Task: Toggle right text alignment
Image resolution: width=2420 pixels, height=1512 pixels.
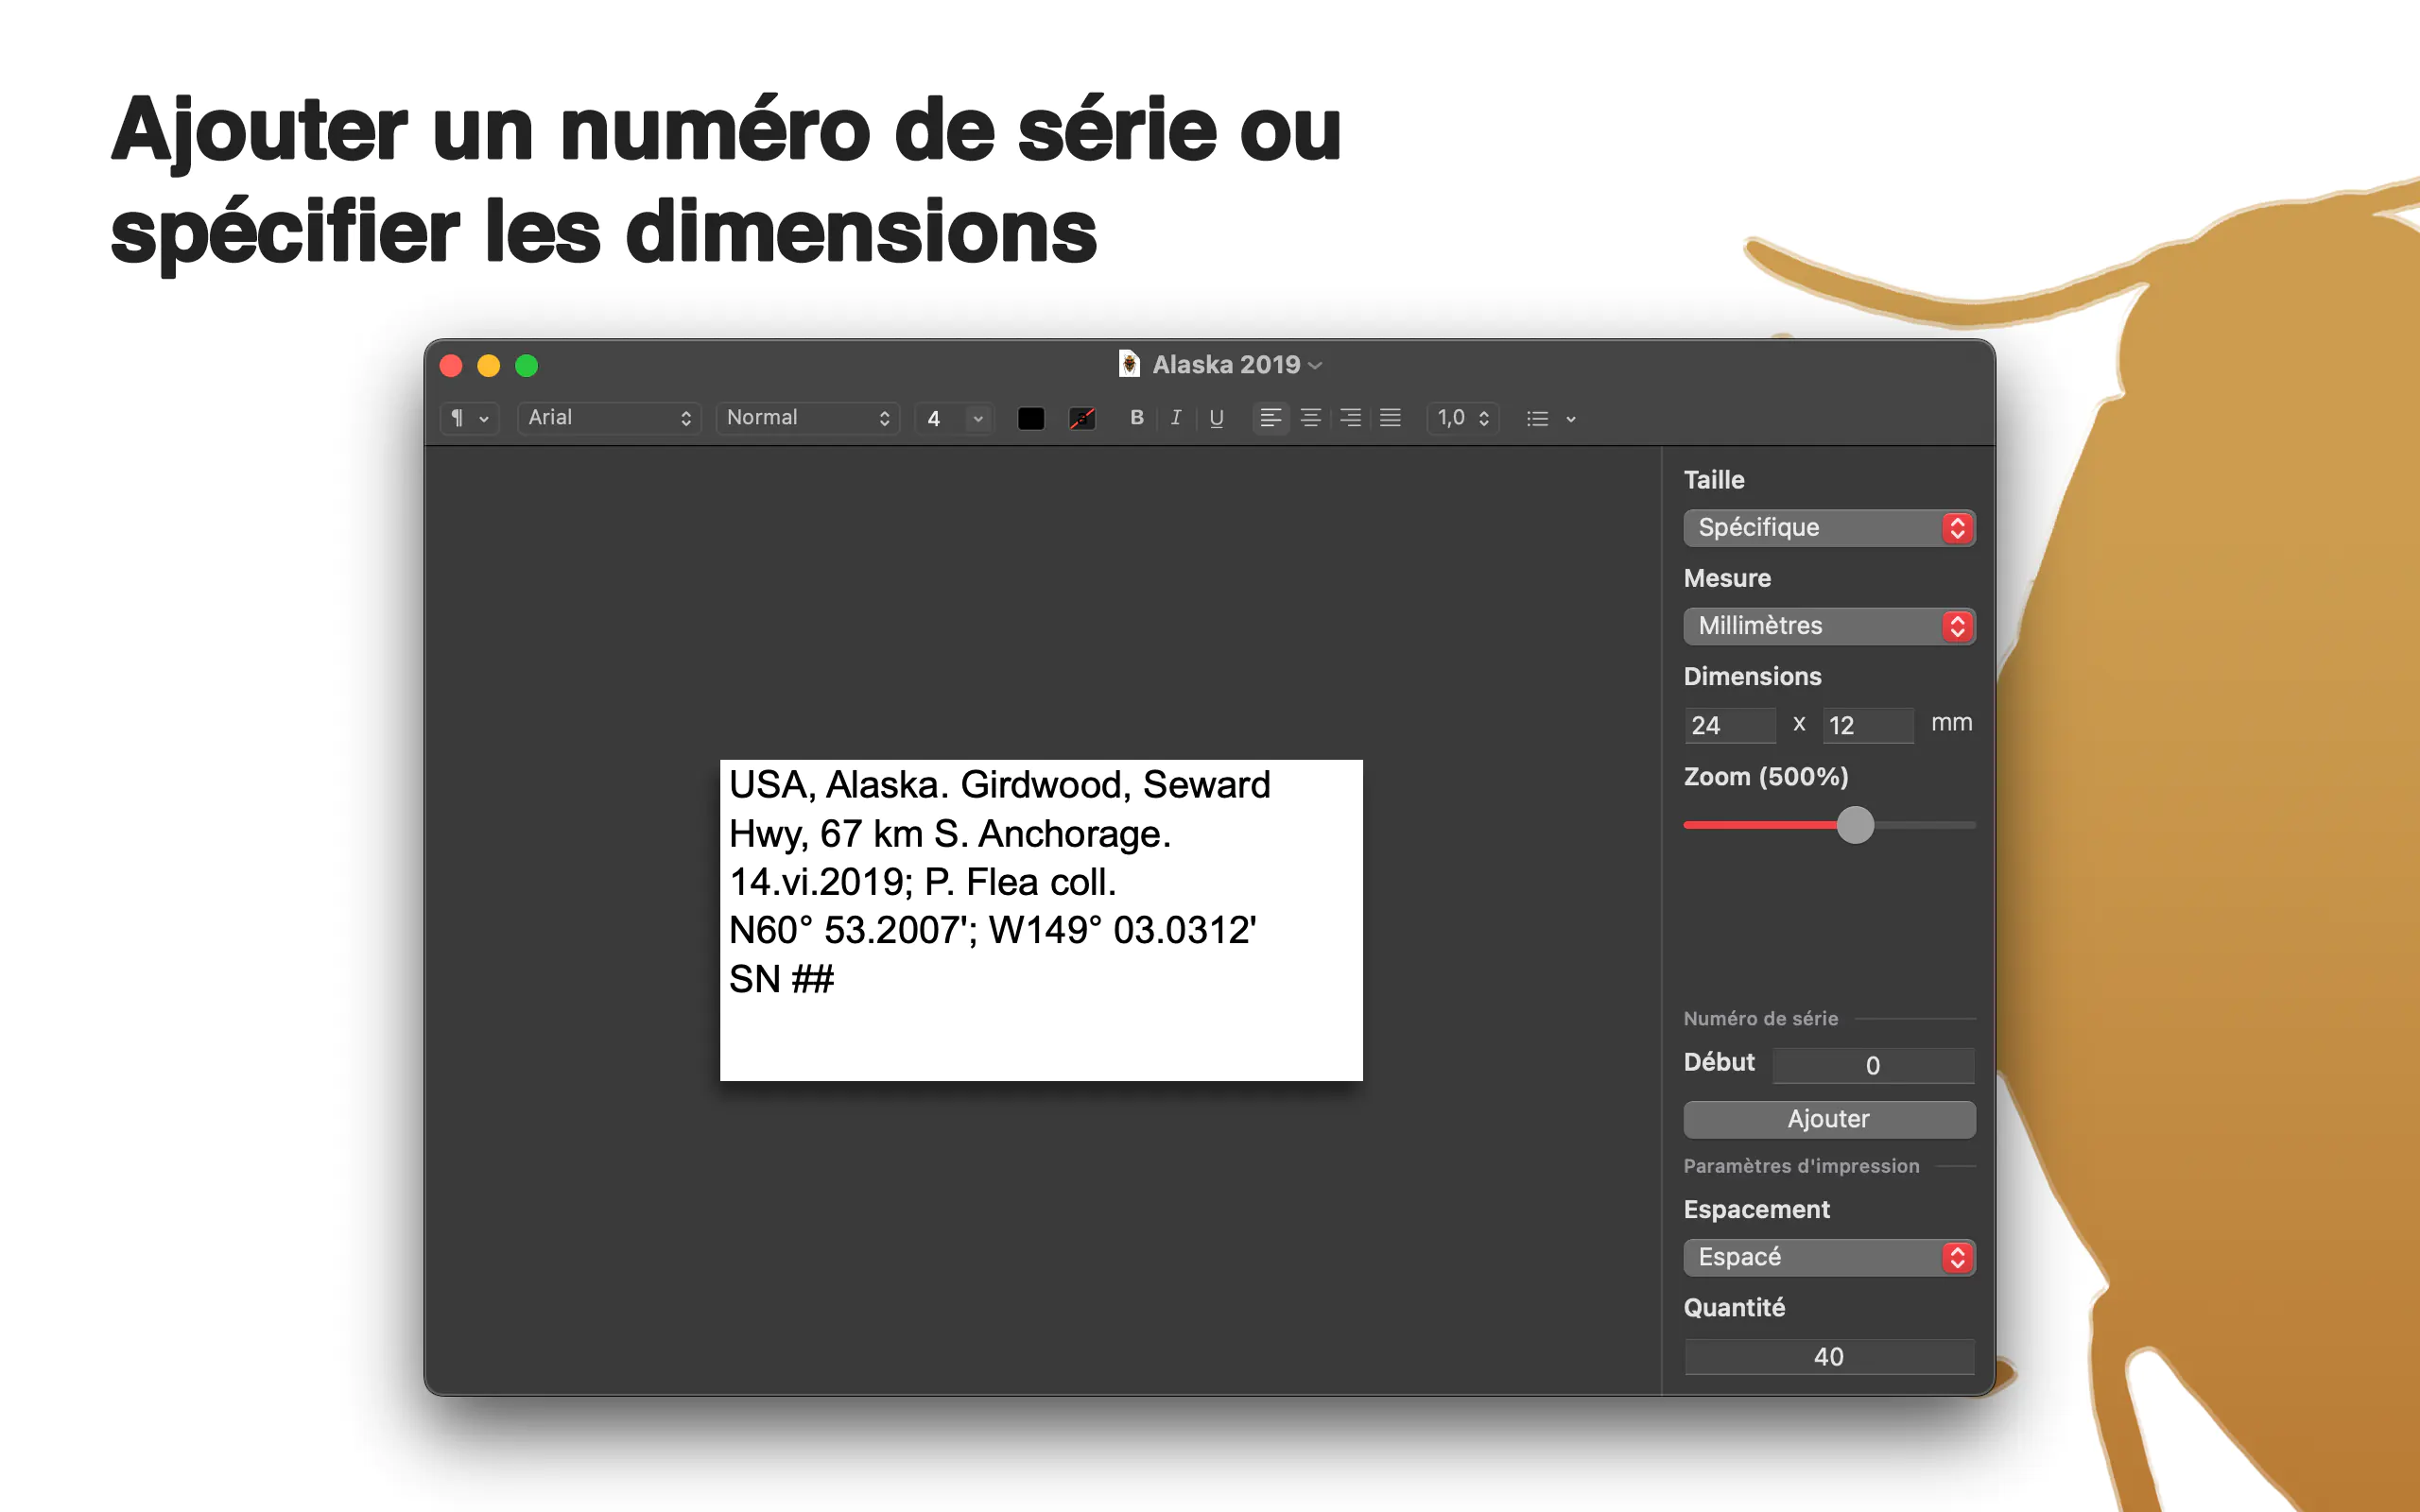Action: pos(1350,418)
